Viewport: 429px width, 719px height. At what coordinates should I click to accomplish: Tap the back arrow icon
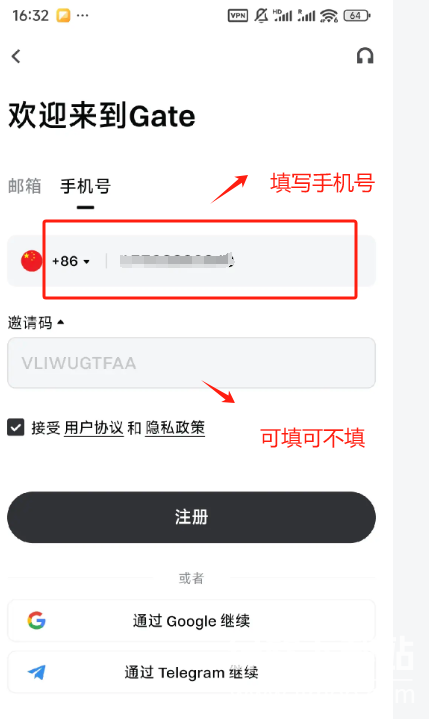pos(16,56)
